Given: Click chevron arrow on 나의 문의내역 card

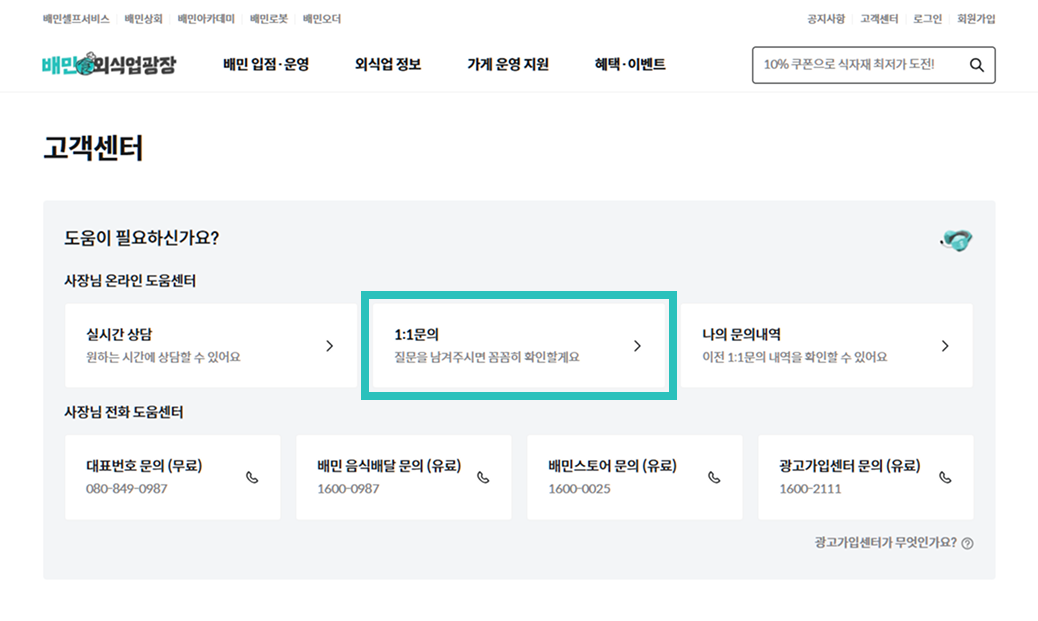Looking at the screenshot, I should click(945, 346).
